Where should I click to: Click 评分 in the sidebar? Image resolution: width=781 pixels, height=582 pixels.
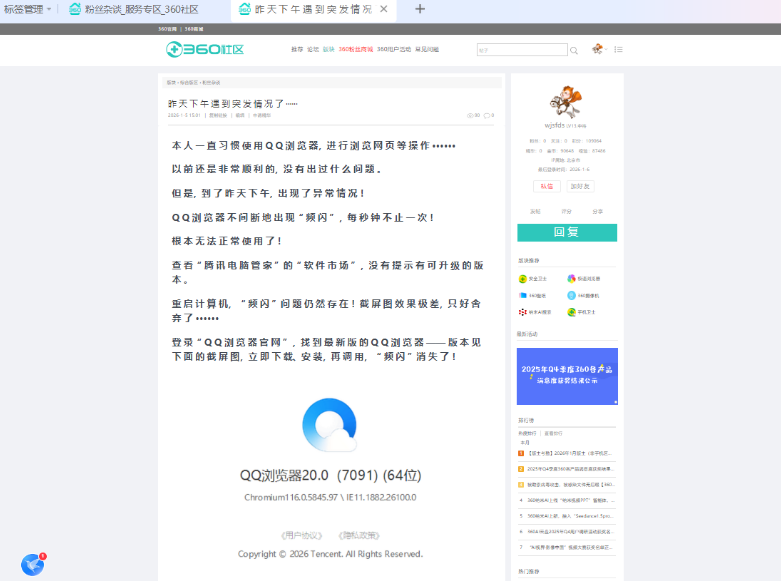point(567,212)
